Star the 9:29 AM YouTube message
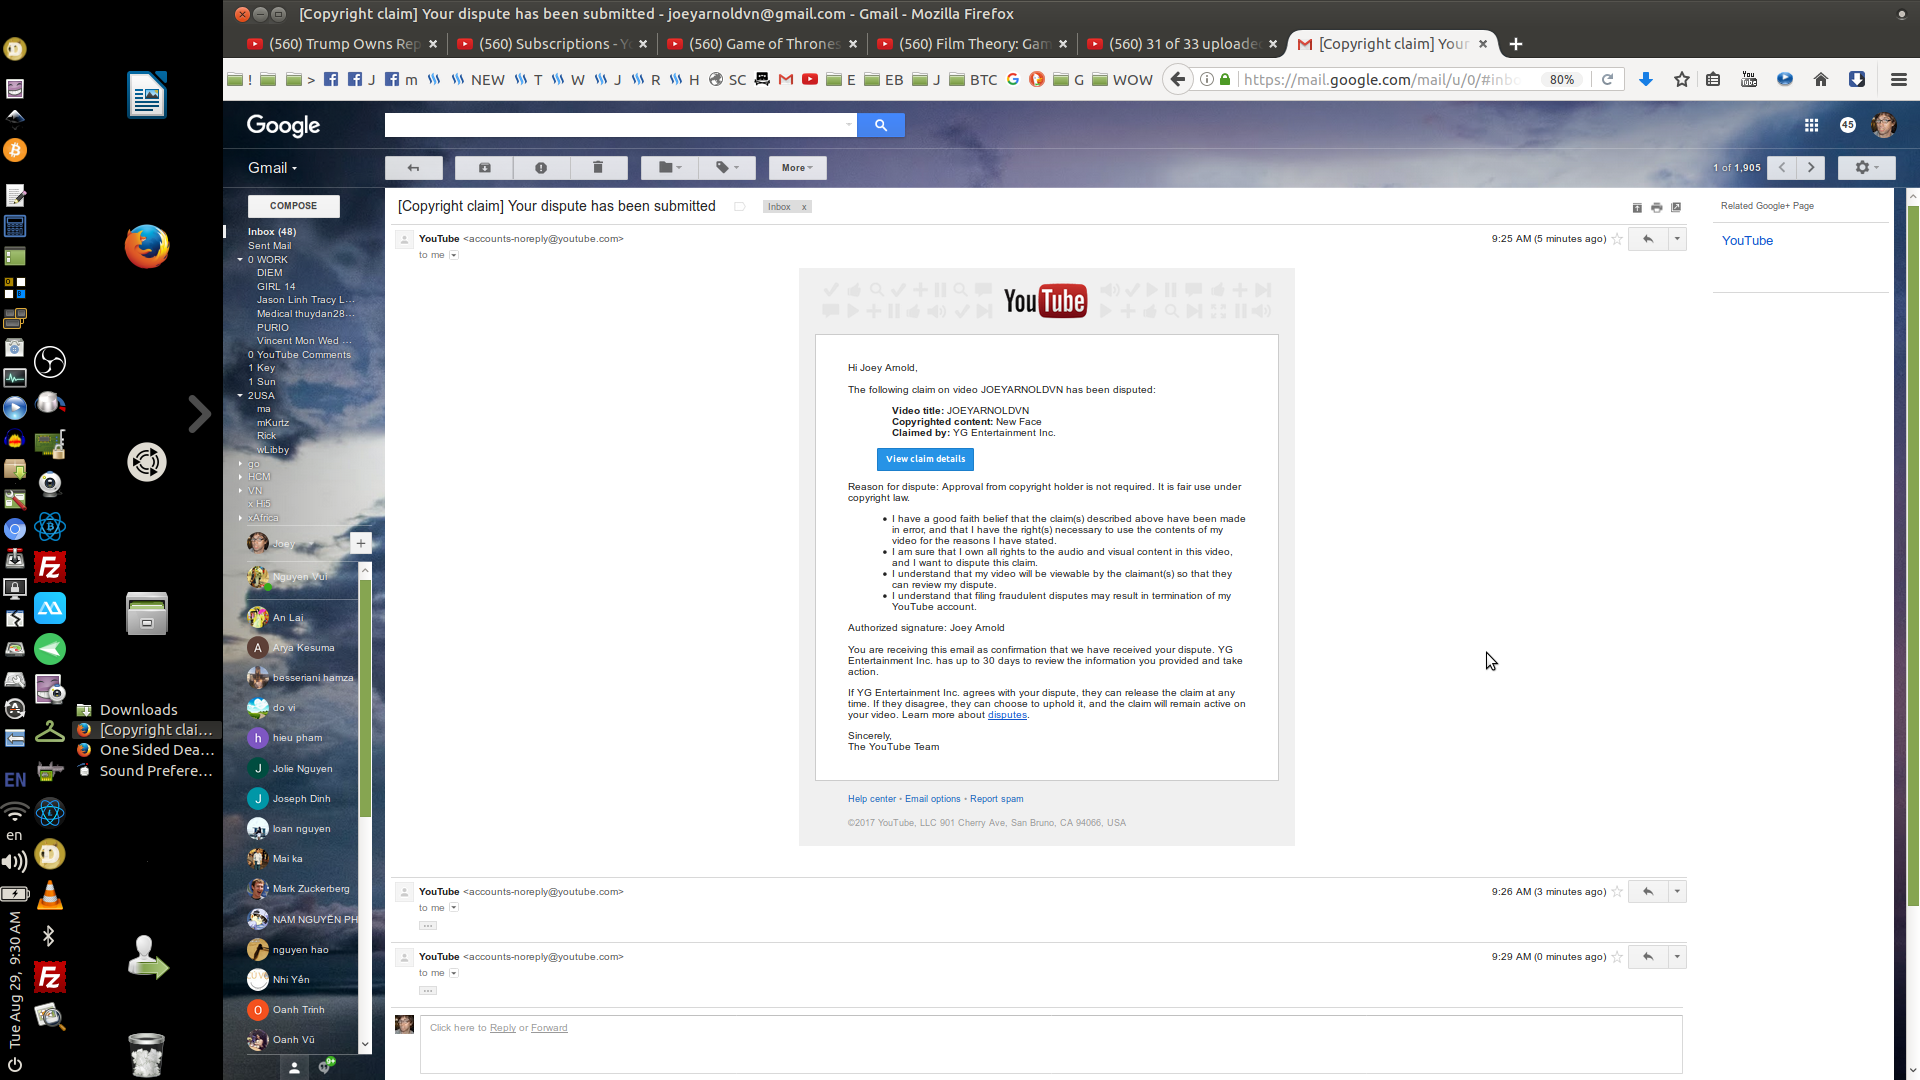1920x1080 pixels. tap(1617, 957)
